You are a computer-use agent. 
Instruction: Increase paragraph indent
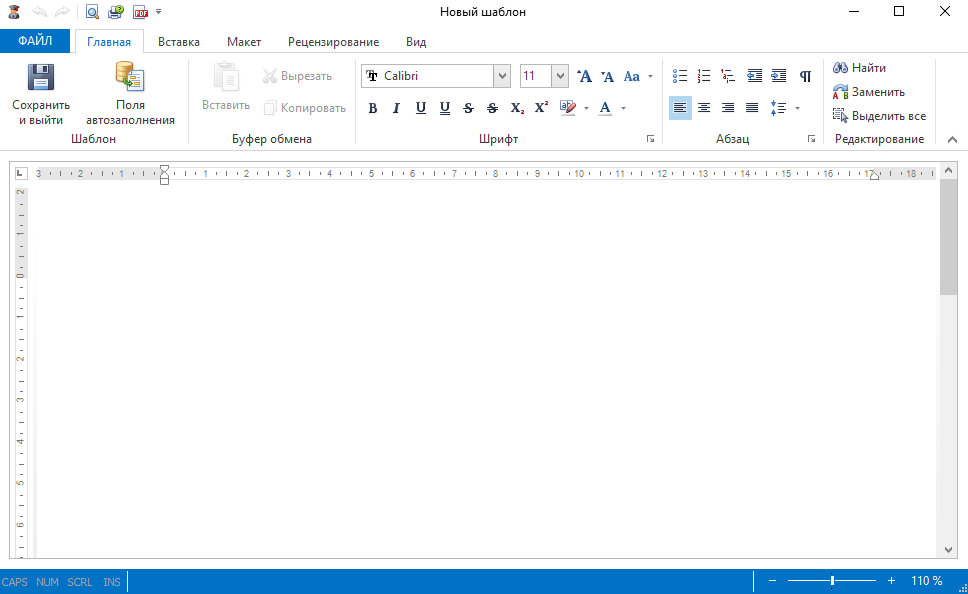[x=779, y=76]
